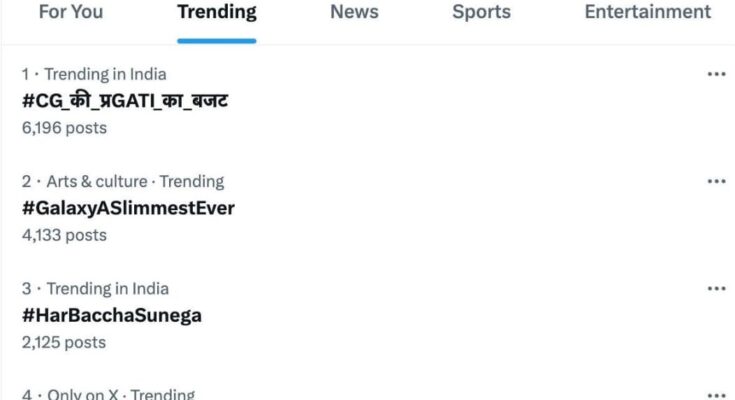Click the 4,133 posts count
735x400 pixels.
pyautogui.click(x=64, y=235)
